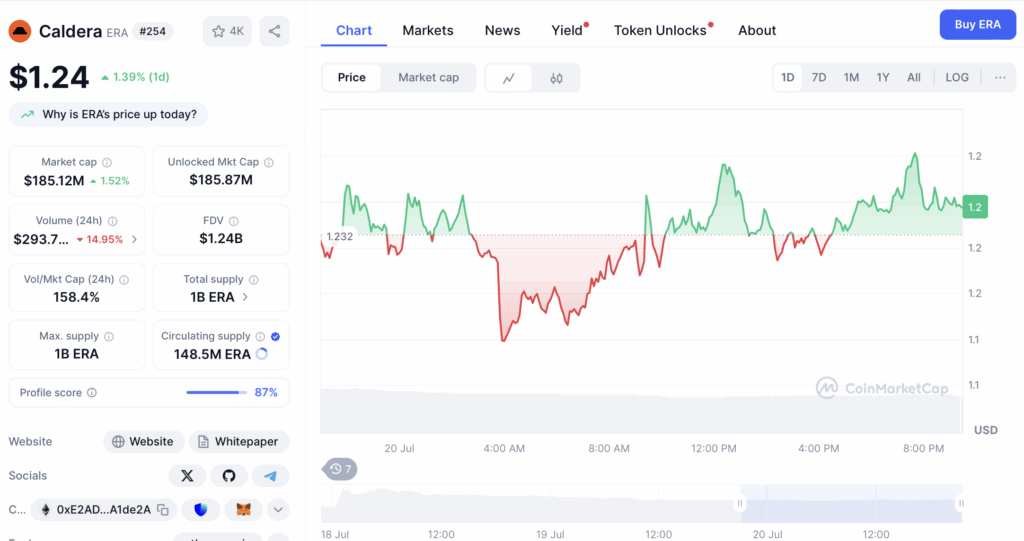
Task: Click the Max. supply info icon
Action: pyautogui.click(x=108, y=336)
